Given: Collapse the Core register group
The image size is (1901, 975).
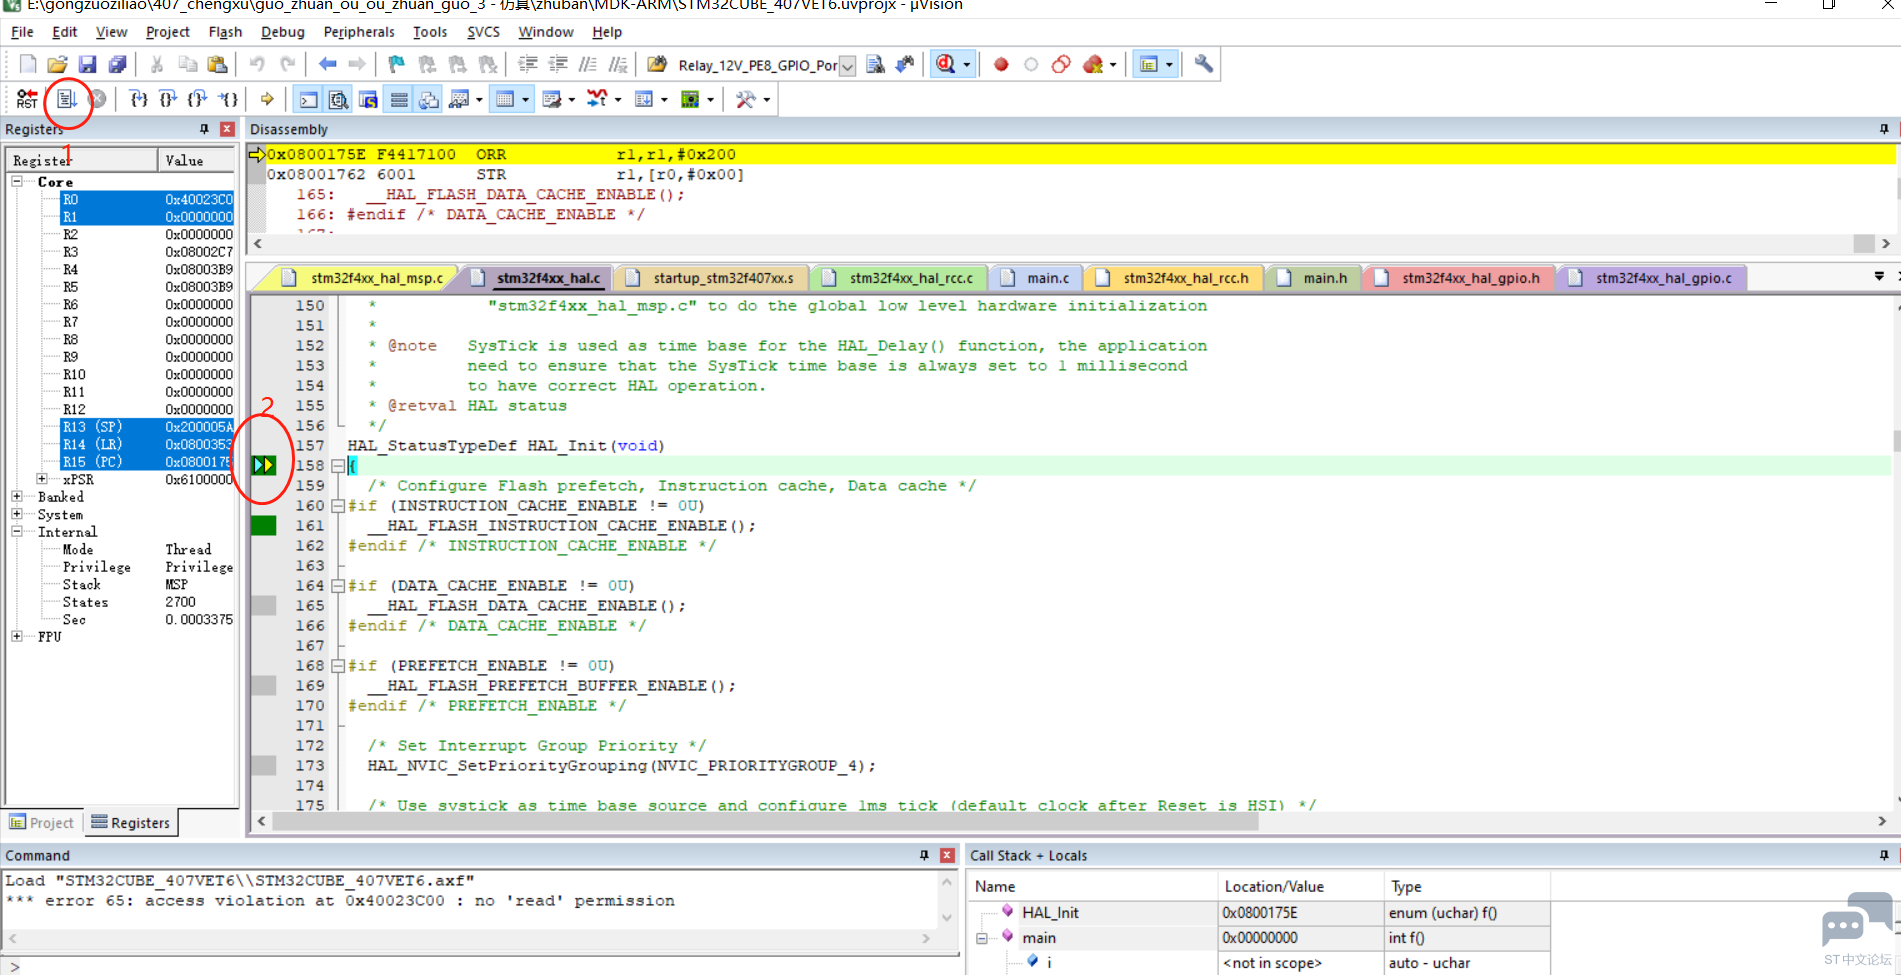Looking at the screenshot, I should pyautogui.click(x=17, y=181).
